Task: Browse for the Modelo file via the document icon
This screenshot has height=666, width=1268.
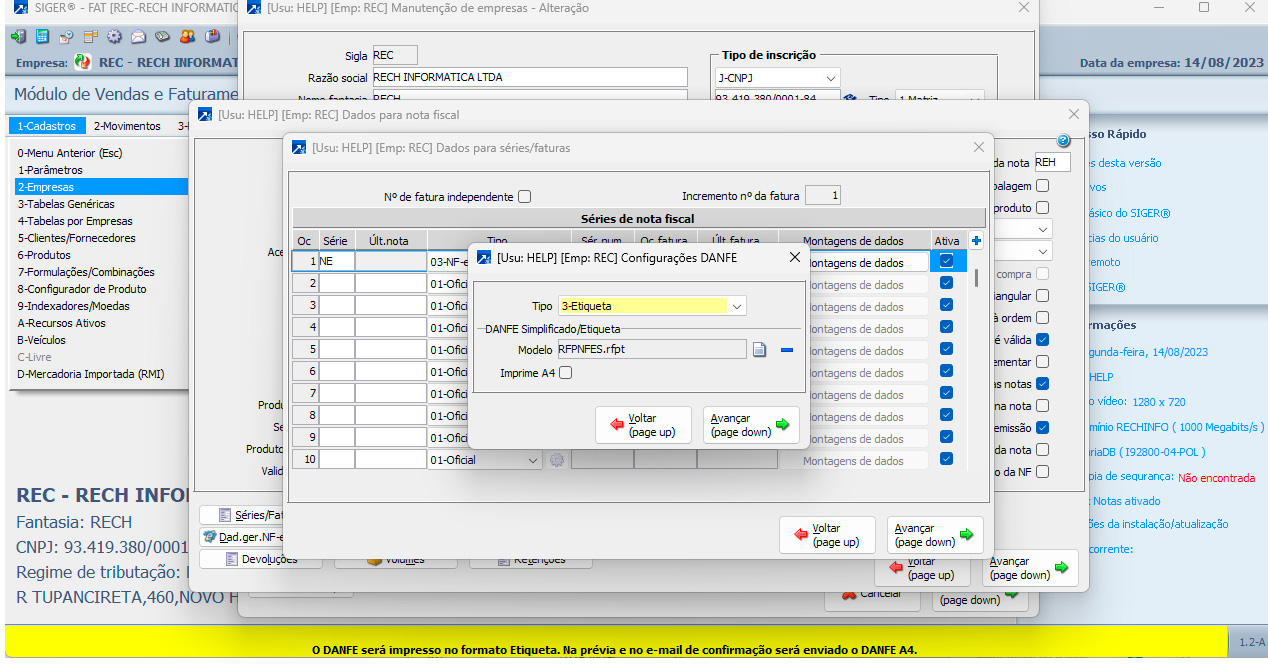Action: coord(760,349)
